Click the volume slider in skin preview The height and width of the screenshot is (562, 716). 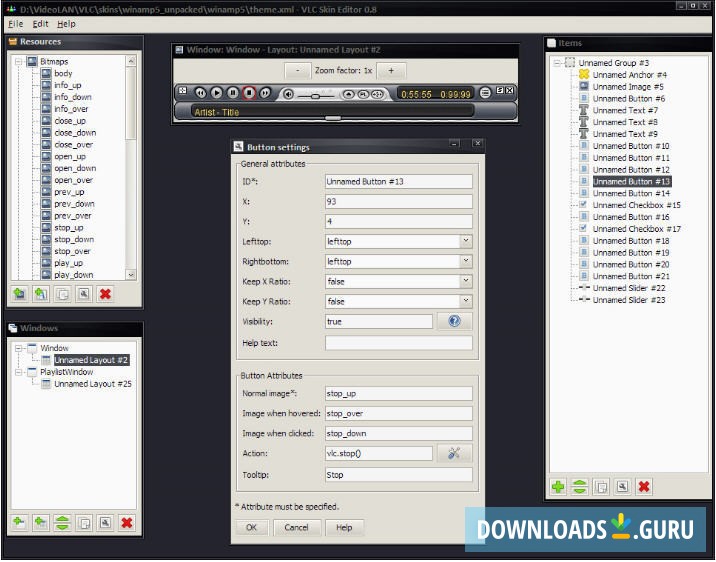(315, 96)
